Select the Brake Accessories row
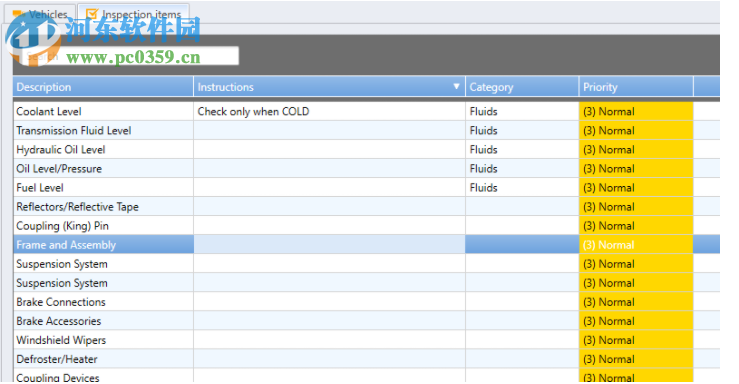 click(x=366, y=321)
